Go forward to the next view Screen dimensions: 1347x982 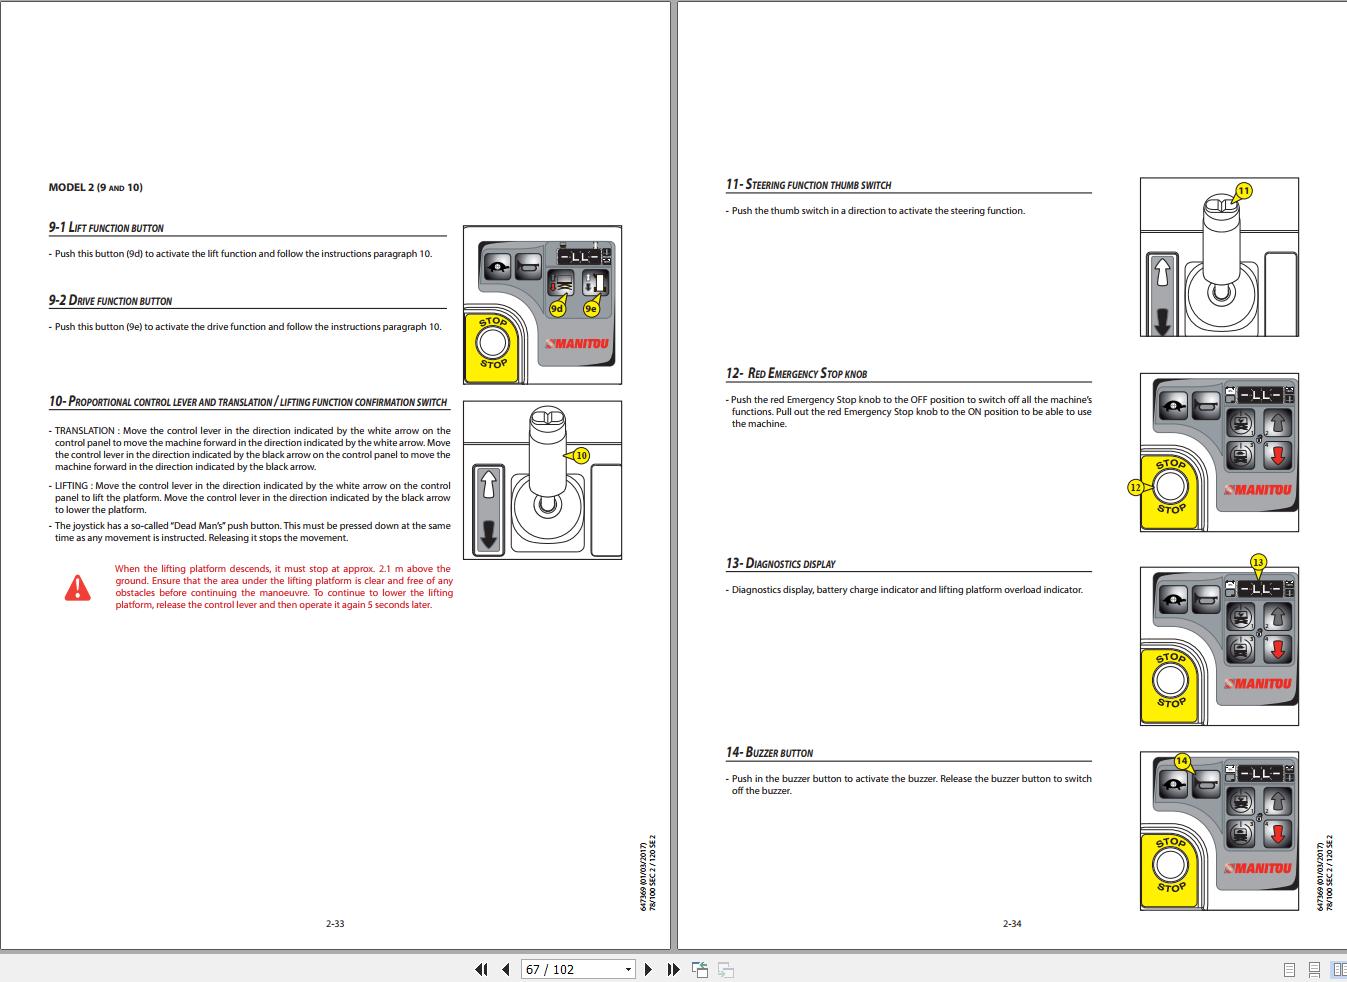[725, 968]
